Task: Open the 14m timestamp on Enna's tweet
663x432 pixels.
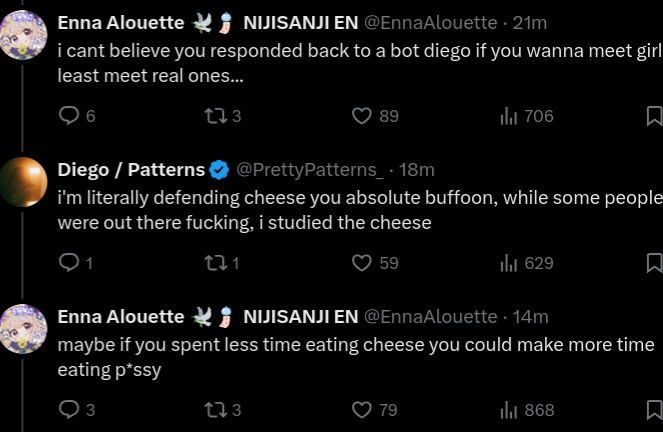Action: point(531,316)
